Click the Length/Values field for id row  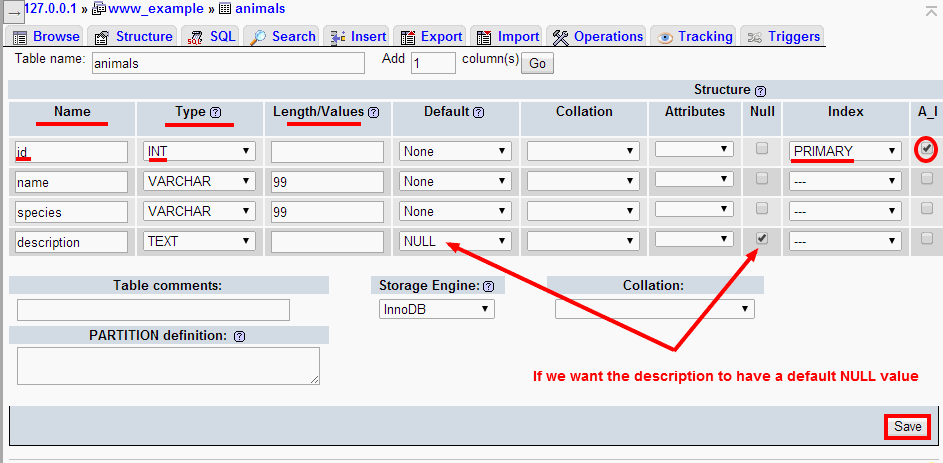327,152
